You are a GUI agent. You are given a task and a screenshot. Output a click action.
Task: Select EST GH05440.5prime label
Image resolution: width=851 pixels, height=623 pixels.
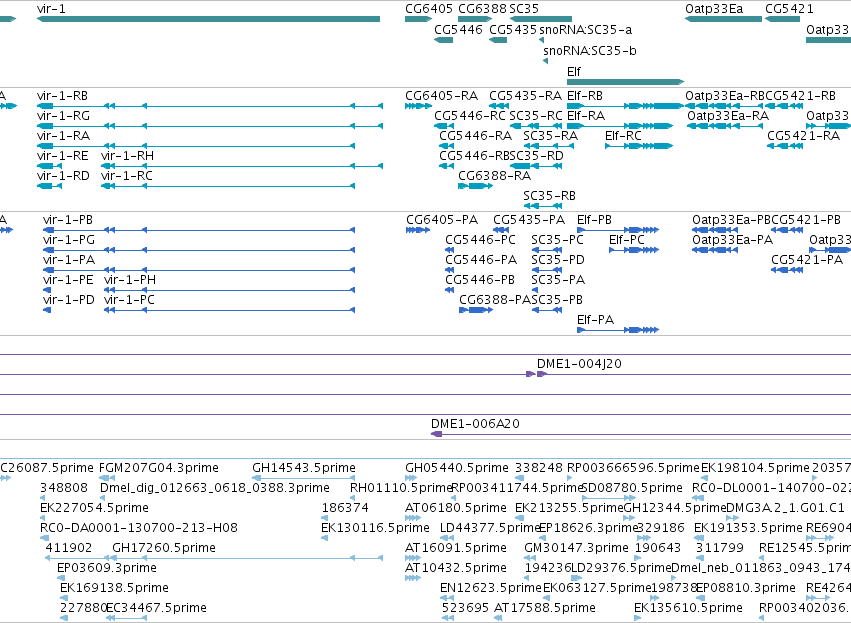coord(457,468)
